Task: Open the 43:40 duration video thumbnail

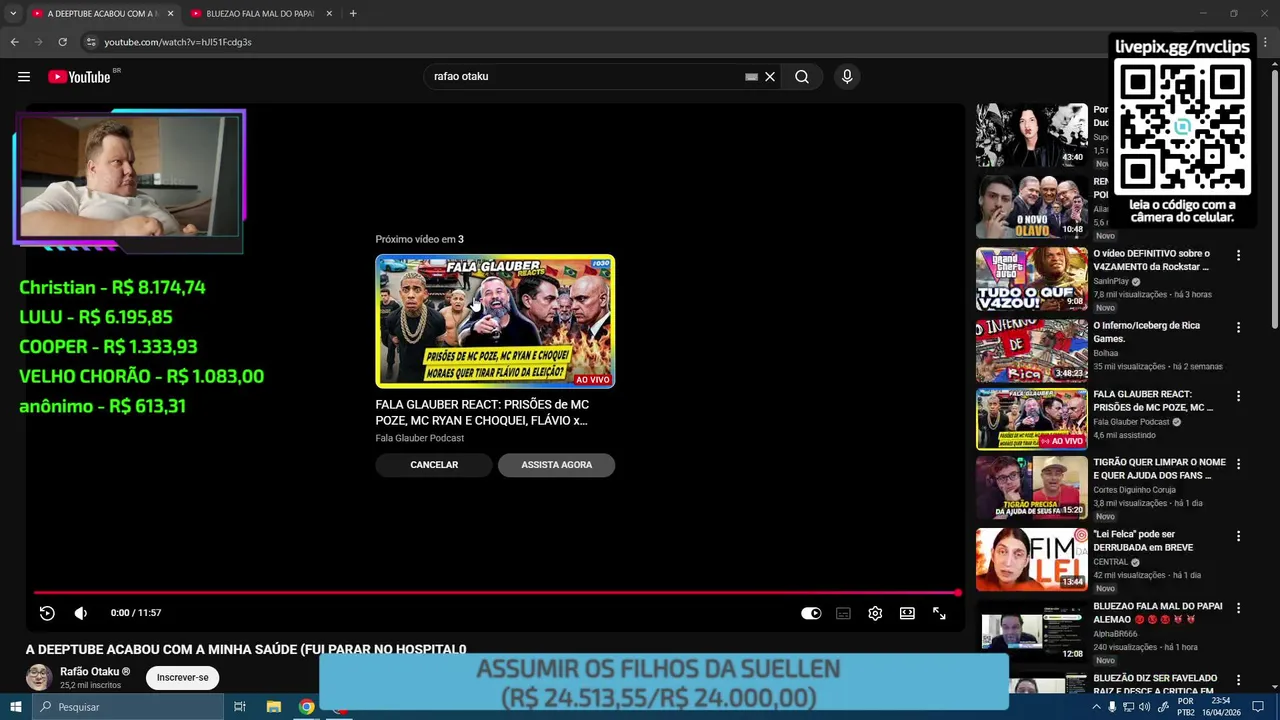Action: (1032, 135)
